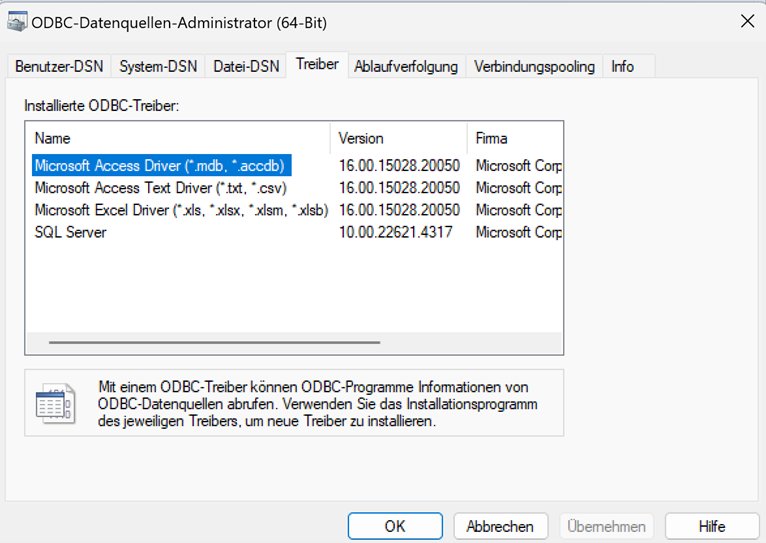Screen dimensions: 766x543
Task: Close the ODBC administrator window
Action: 746,21
